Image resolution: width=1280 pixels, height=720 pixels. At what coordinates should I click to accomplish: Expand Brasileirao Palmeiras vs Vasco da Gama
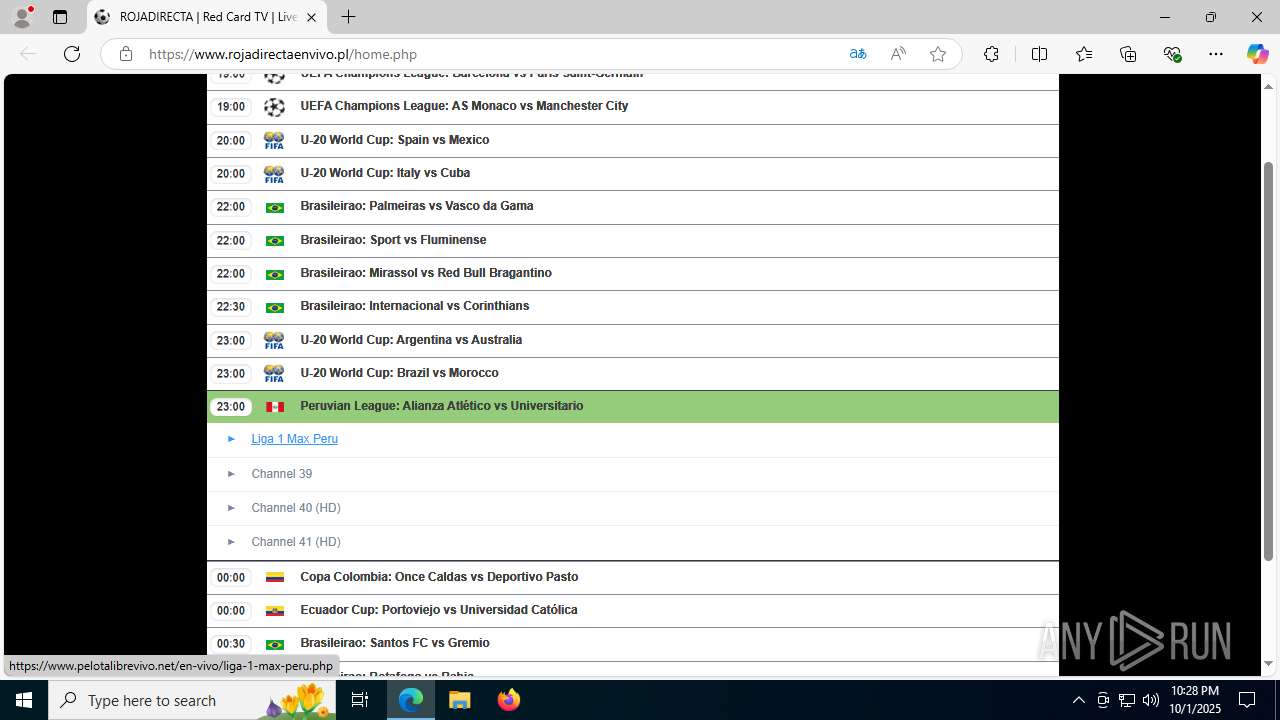[x=633, y=207]
